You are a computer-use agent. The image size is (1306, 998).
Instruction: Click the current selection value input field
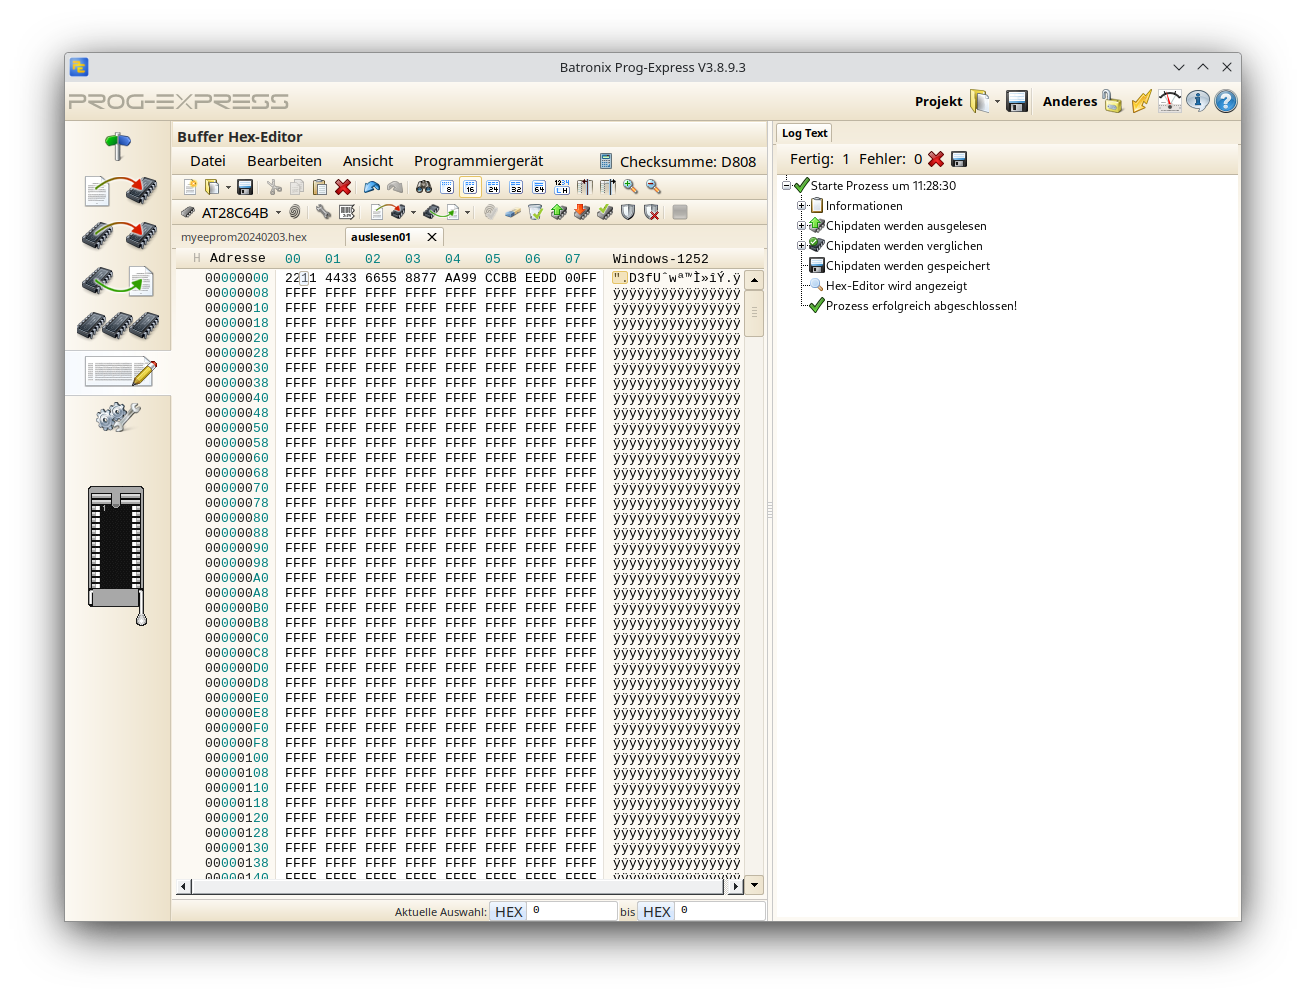574,911
